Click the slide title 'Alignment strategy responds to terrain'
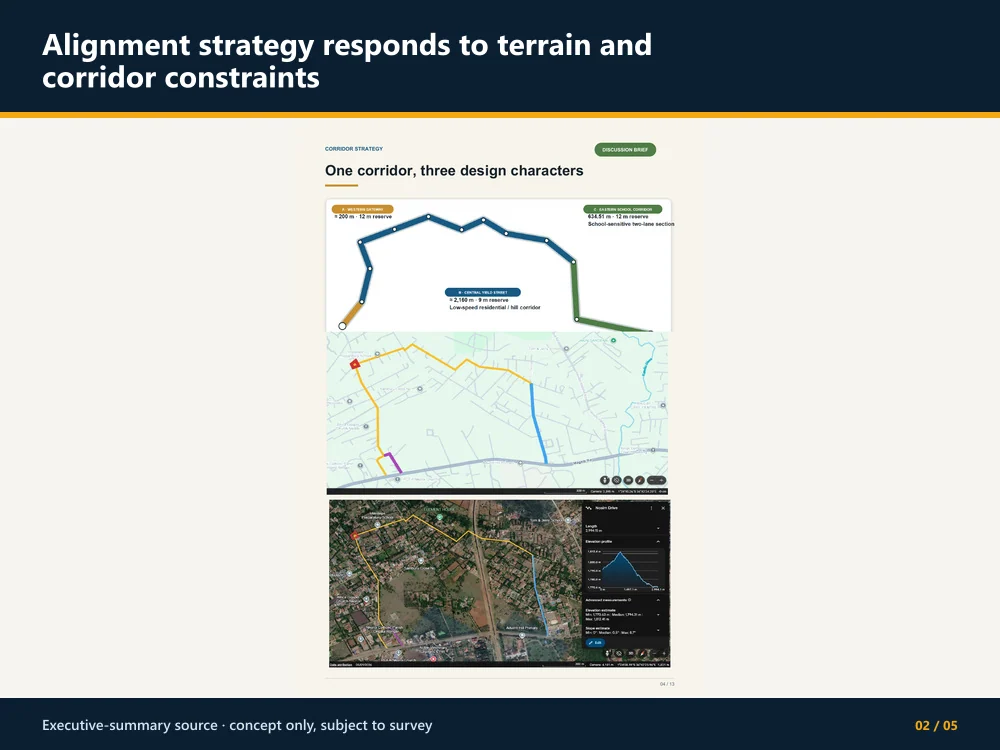This screenshot has width=1000, height=750. pos(347,61)
